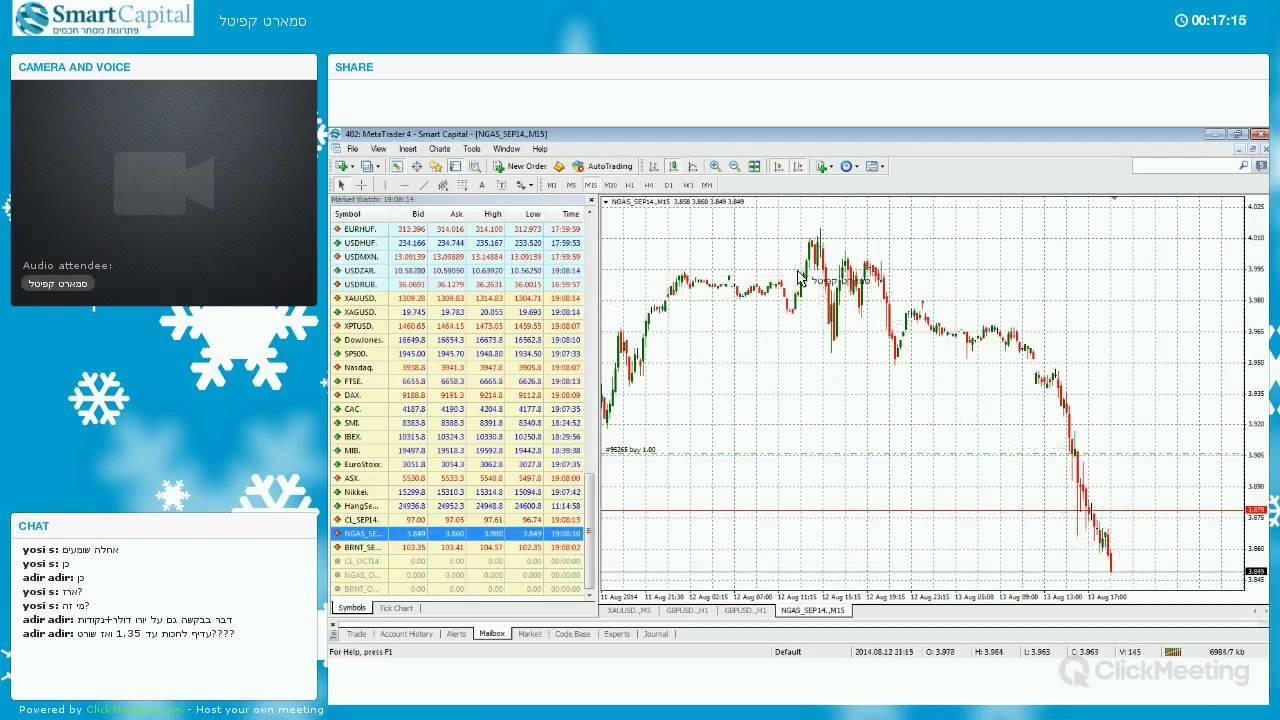Select the trendline drawing tool
1280x720 pixels.
coord(424,185)
